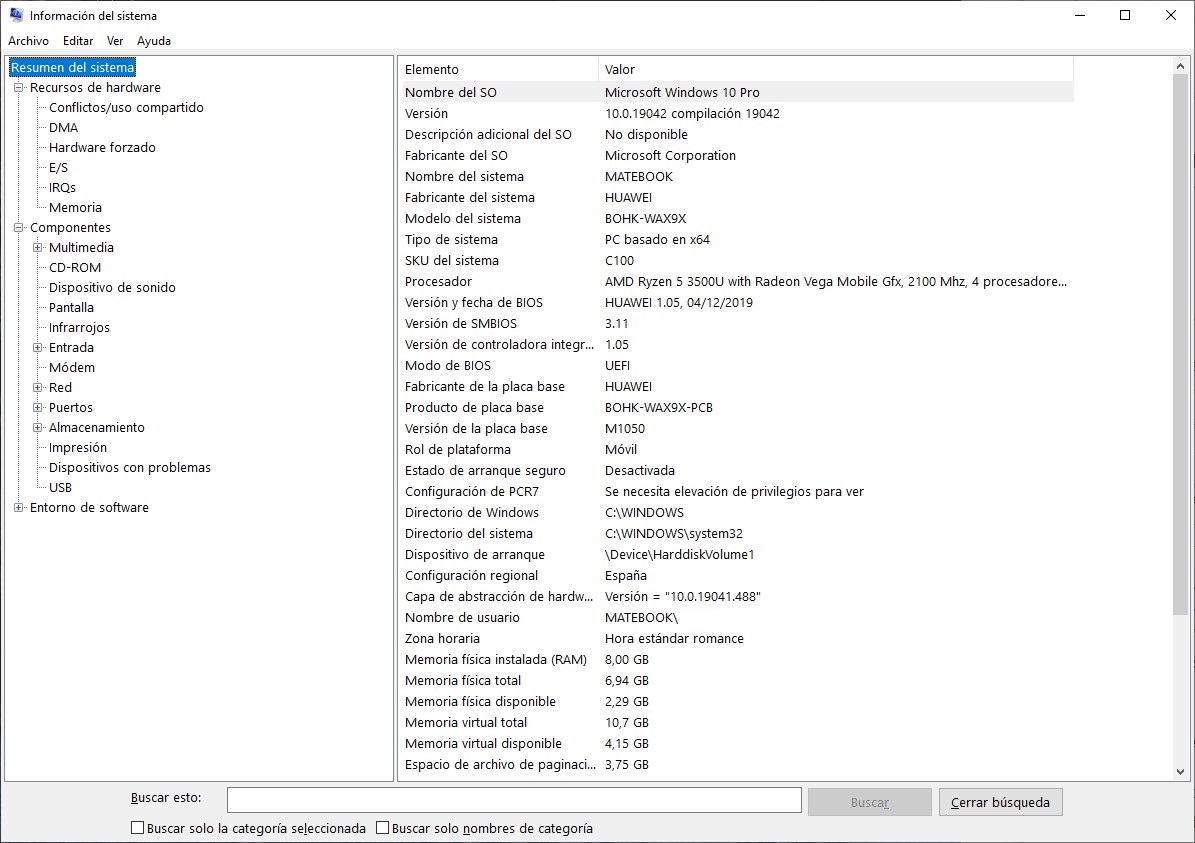Select the Procesador row in the list
The width and height of the screenshot is (1195, 843).
pyautogui.click(x=438, y=281)
